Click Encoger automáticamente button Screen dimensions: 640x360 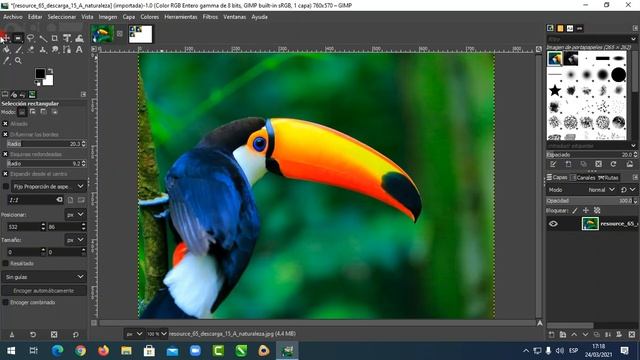[x=44, y=291]
